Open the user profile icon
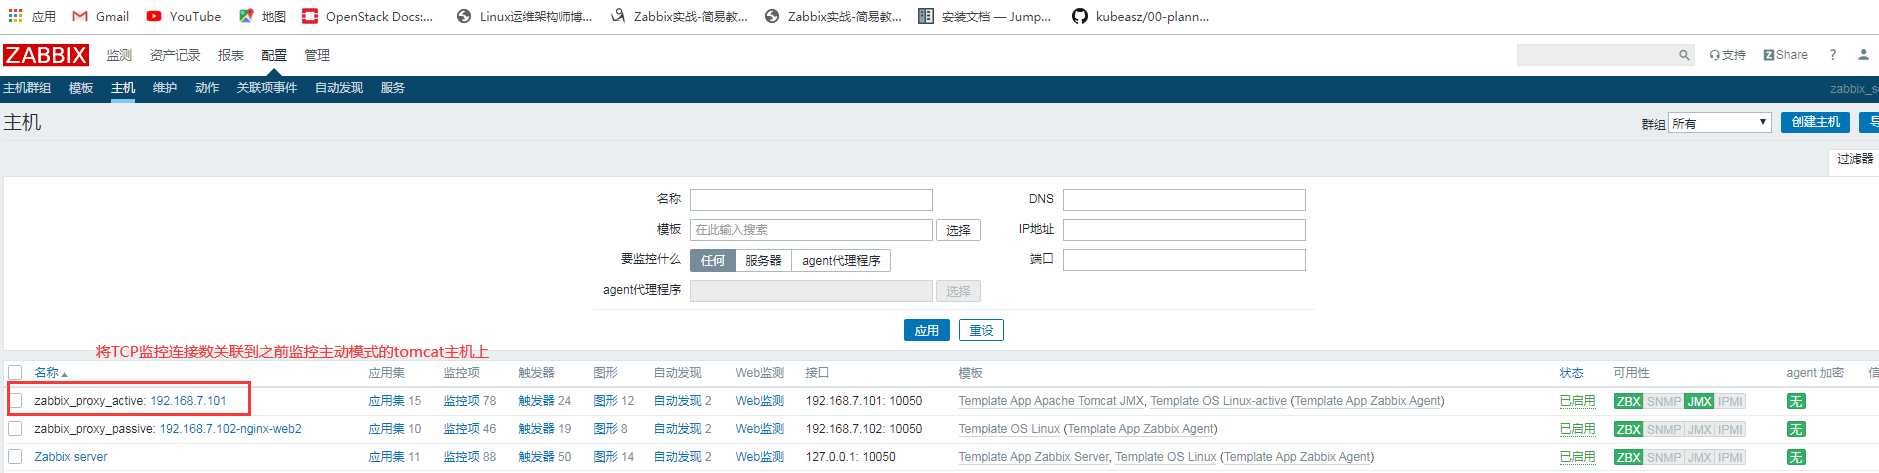Image resolution: width=1879 pixels, height=473 pixels. (1863, 55)
